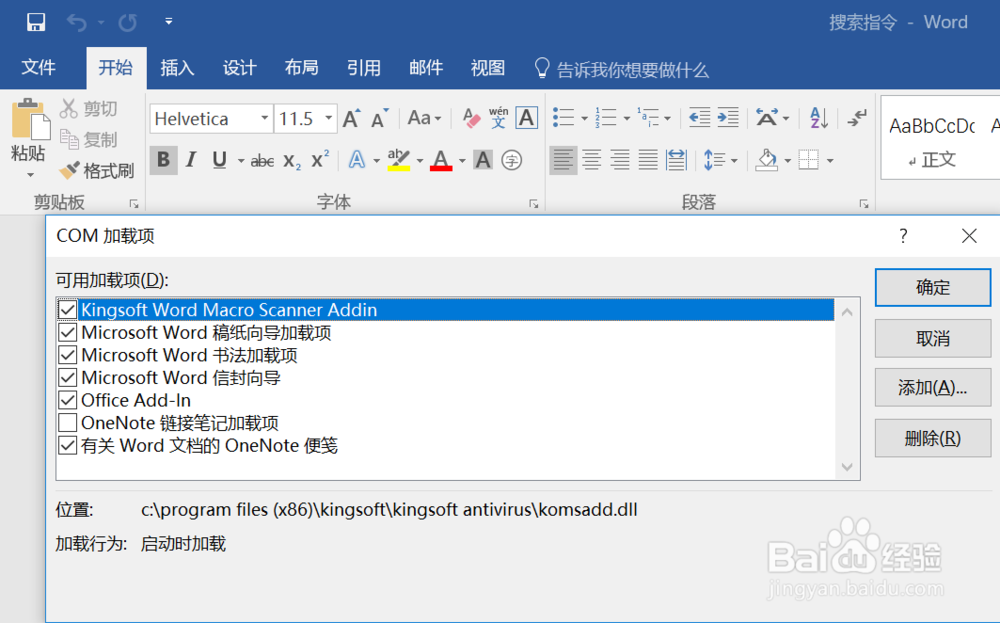Open font size 11.5 dropdown
Viewport: 1000px width, 623px height.
pyautogui.click(x=328, y=118)
